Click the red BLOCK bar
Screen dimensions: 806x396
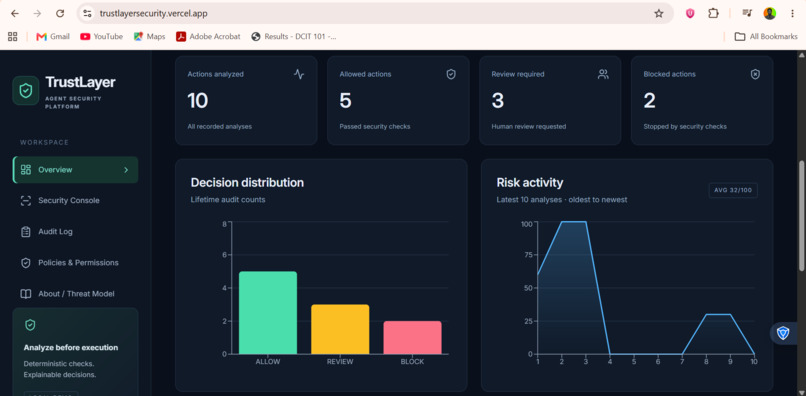pyautogui.click(x=412, y=337)
